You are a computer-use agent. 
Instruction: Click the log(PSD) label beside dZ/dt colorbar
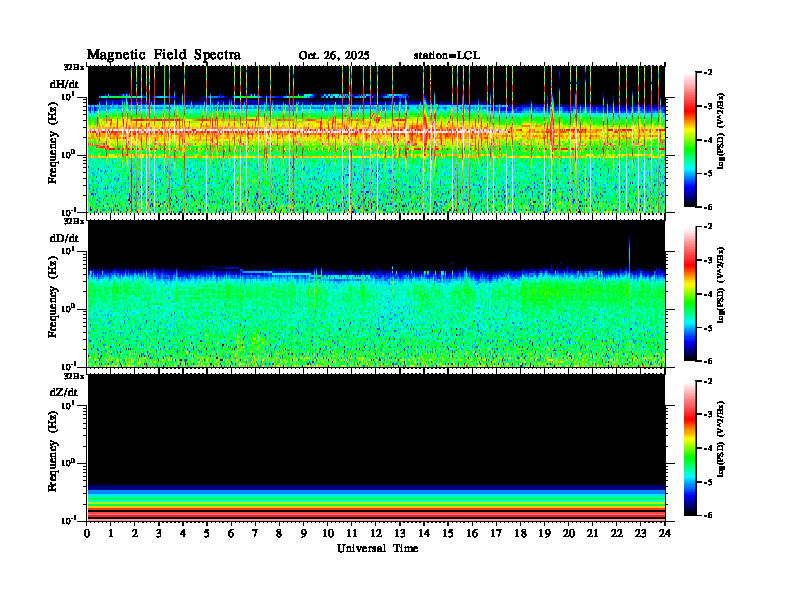tap(722, 440)
